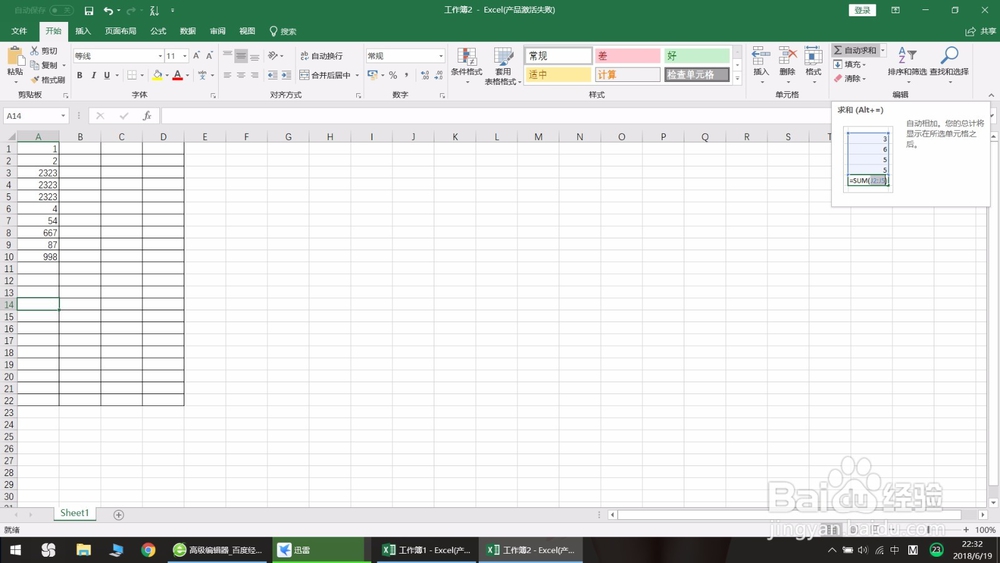Select the Sheet1 tab
Image resolution: width=1000 pixels, height=563 pixels.
(75, 513)
